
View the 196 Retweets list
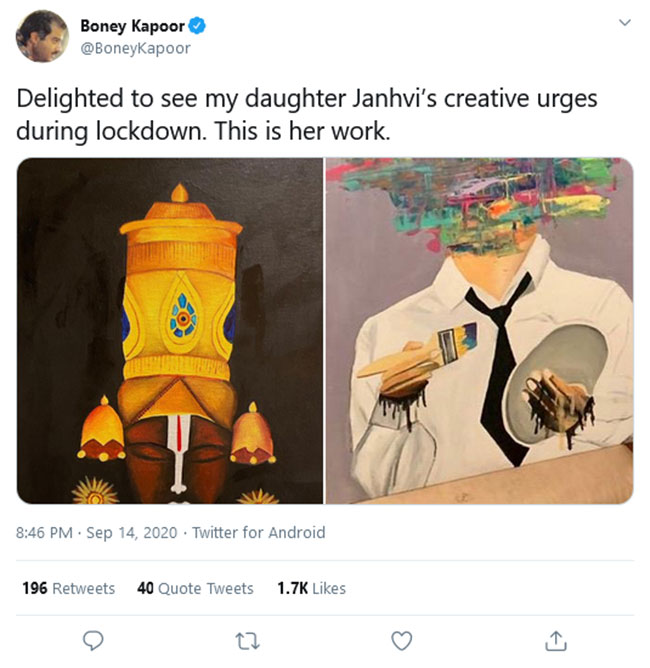point(68,588)
